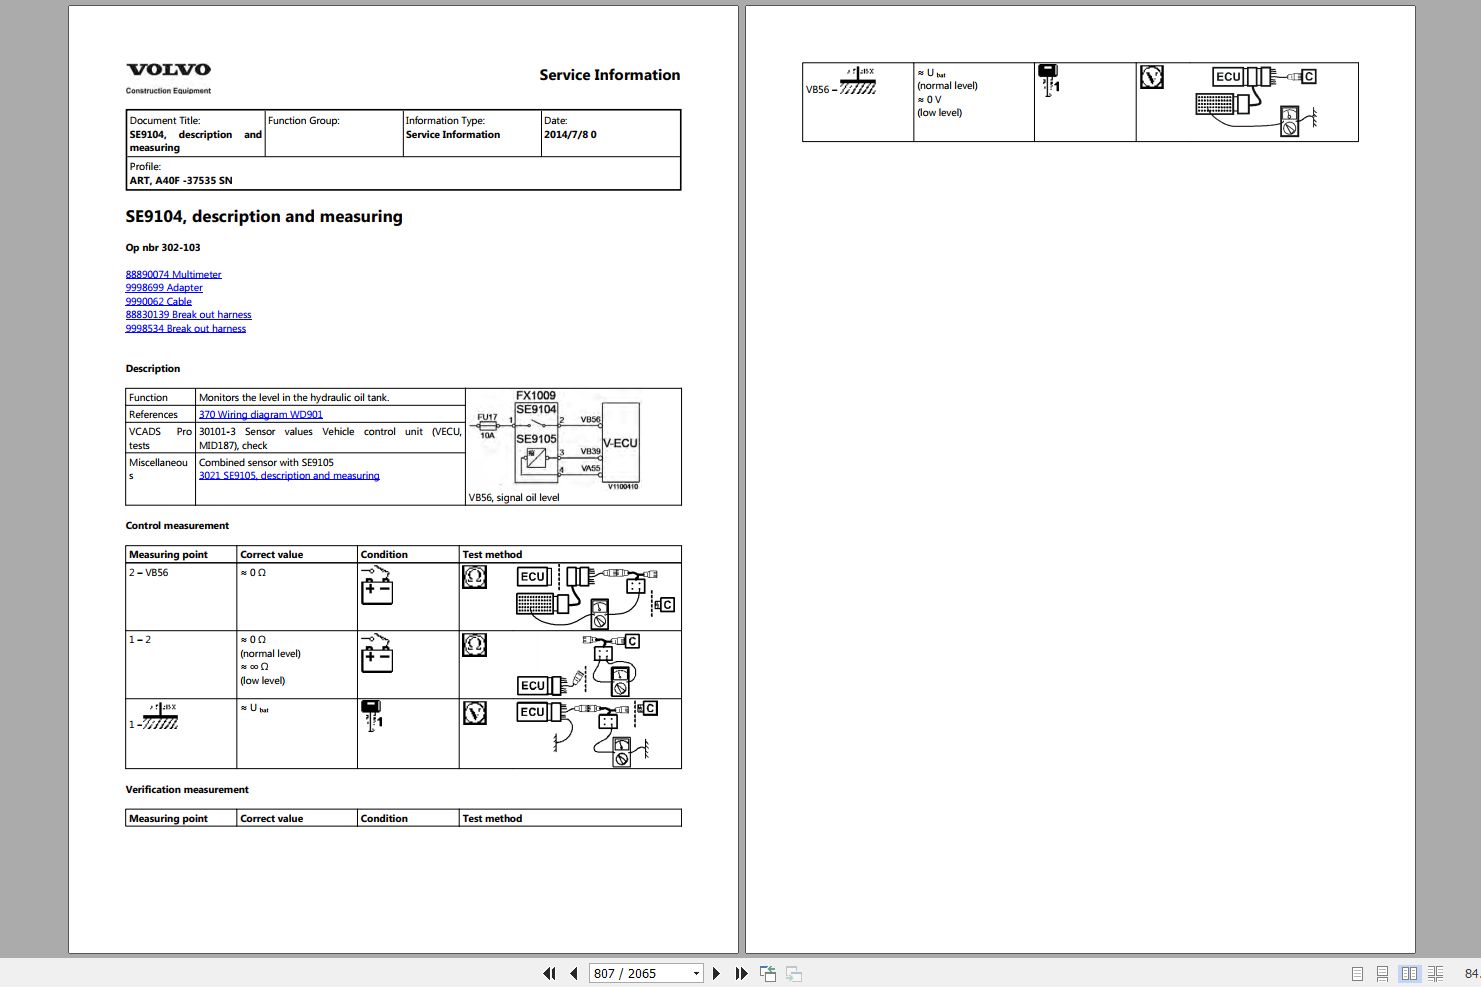Click the 'ART, A40F -37535 SN' profile text
1481x987 pixels.
181,181
